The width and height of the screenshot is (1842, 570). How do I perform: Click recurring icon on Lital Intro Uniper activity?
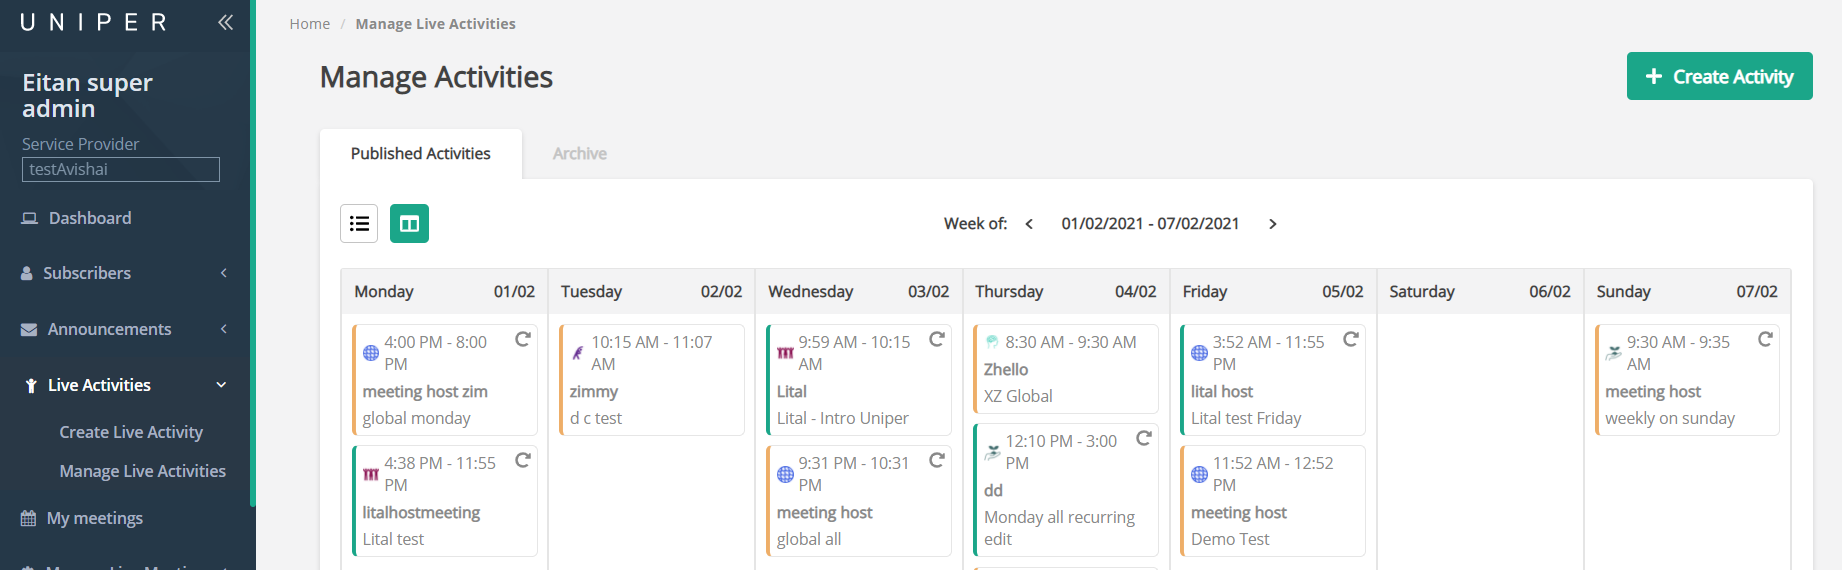pyautogui.click(x=936, y=340)
